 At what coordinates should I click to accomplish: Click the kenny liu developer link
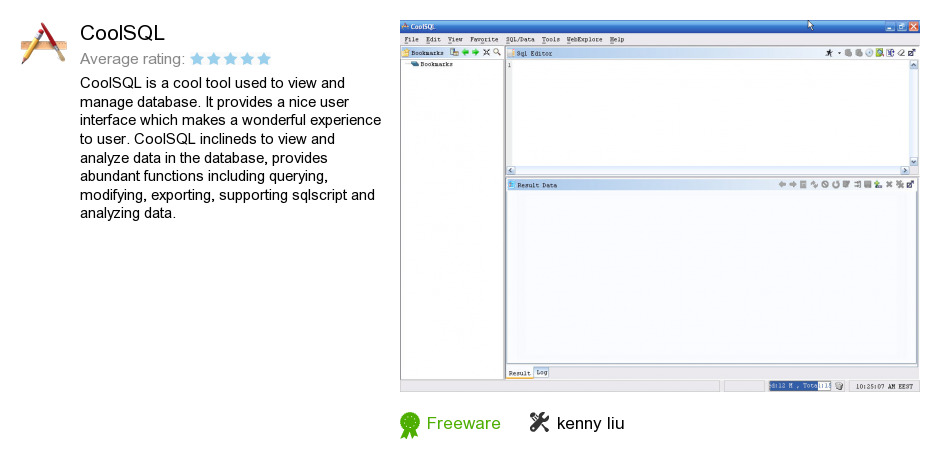point(590,423)
